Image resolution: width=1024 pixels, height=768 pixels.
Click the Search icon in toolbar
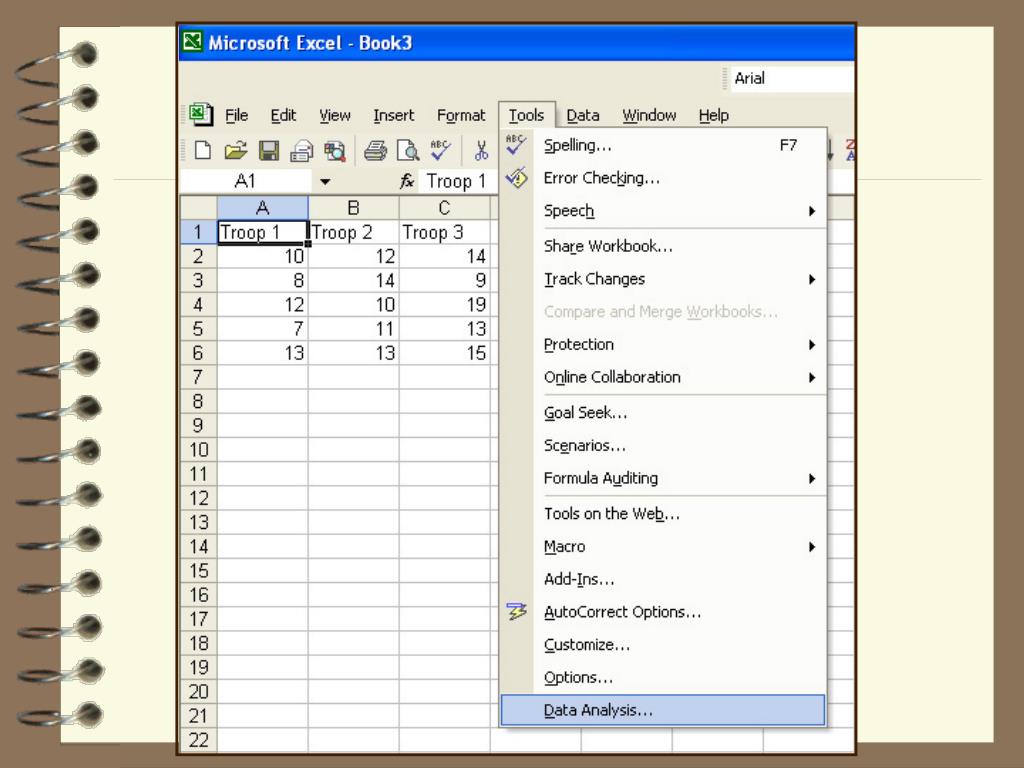[x=335, y=151]
